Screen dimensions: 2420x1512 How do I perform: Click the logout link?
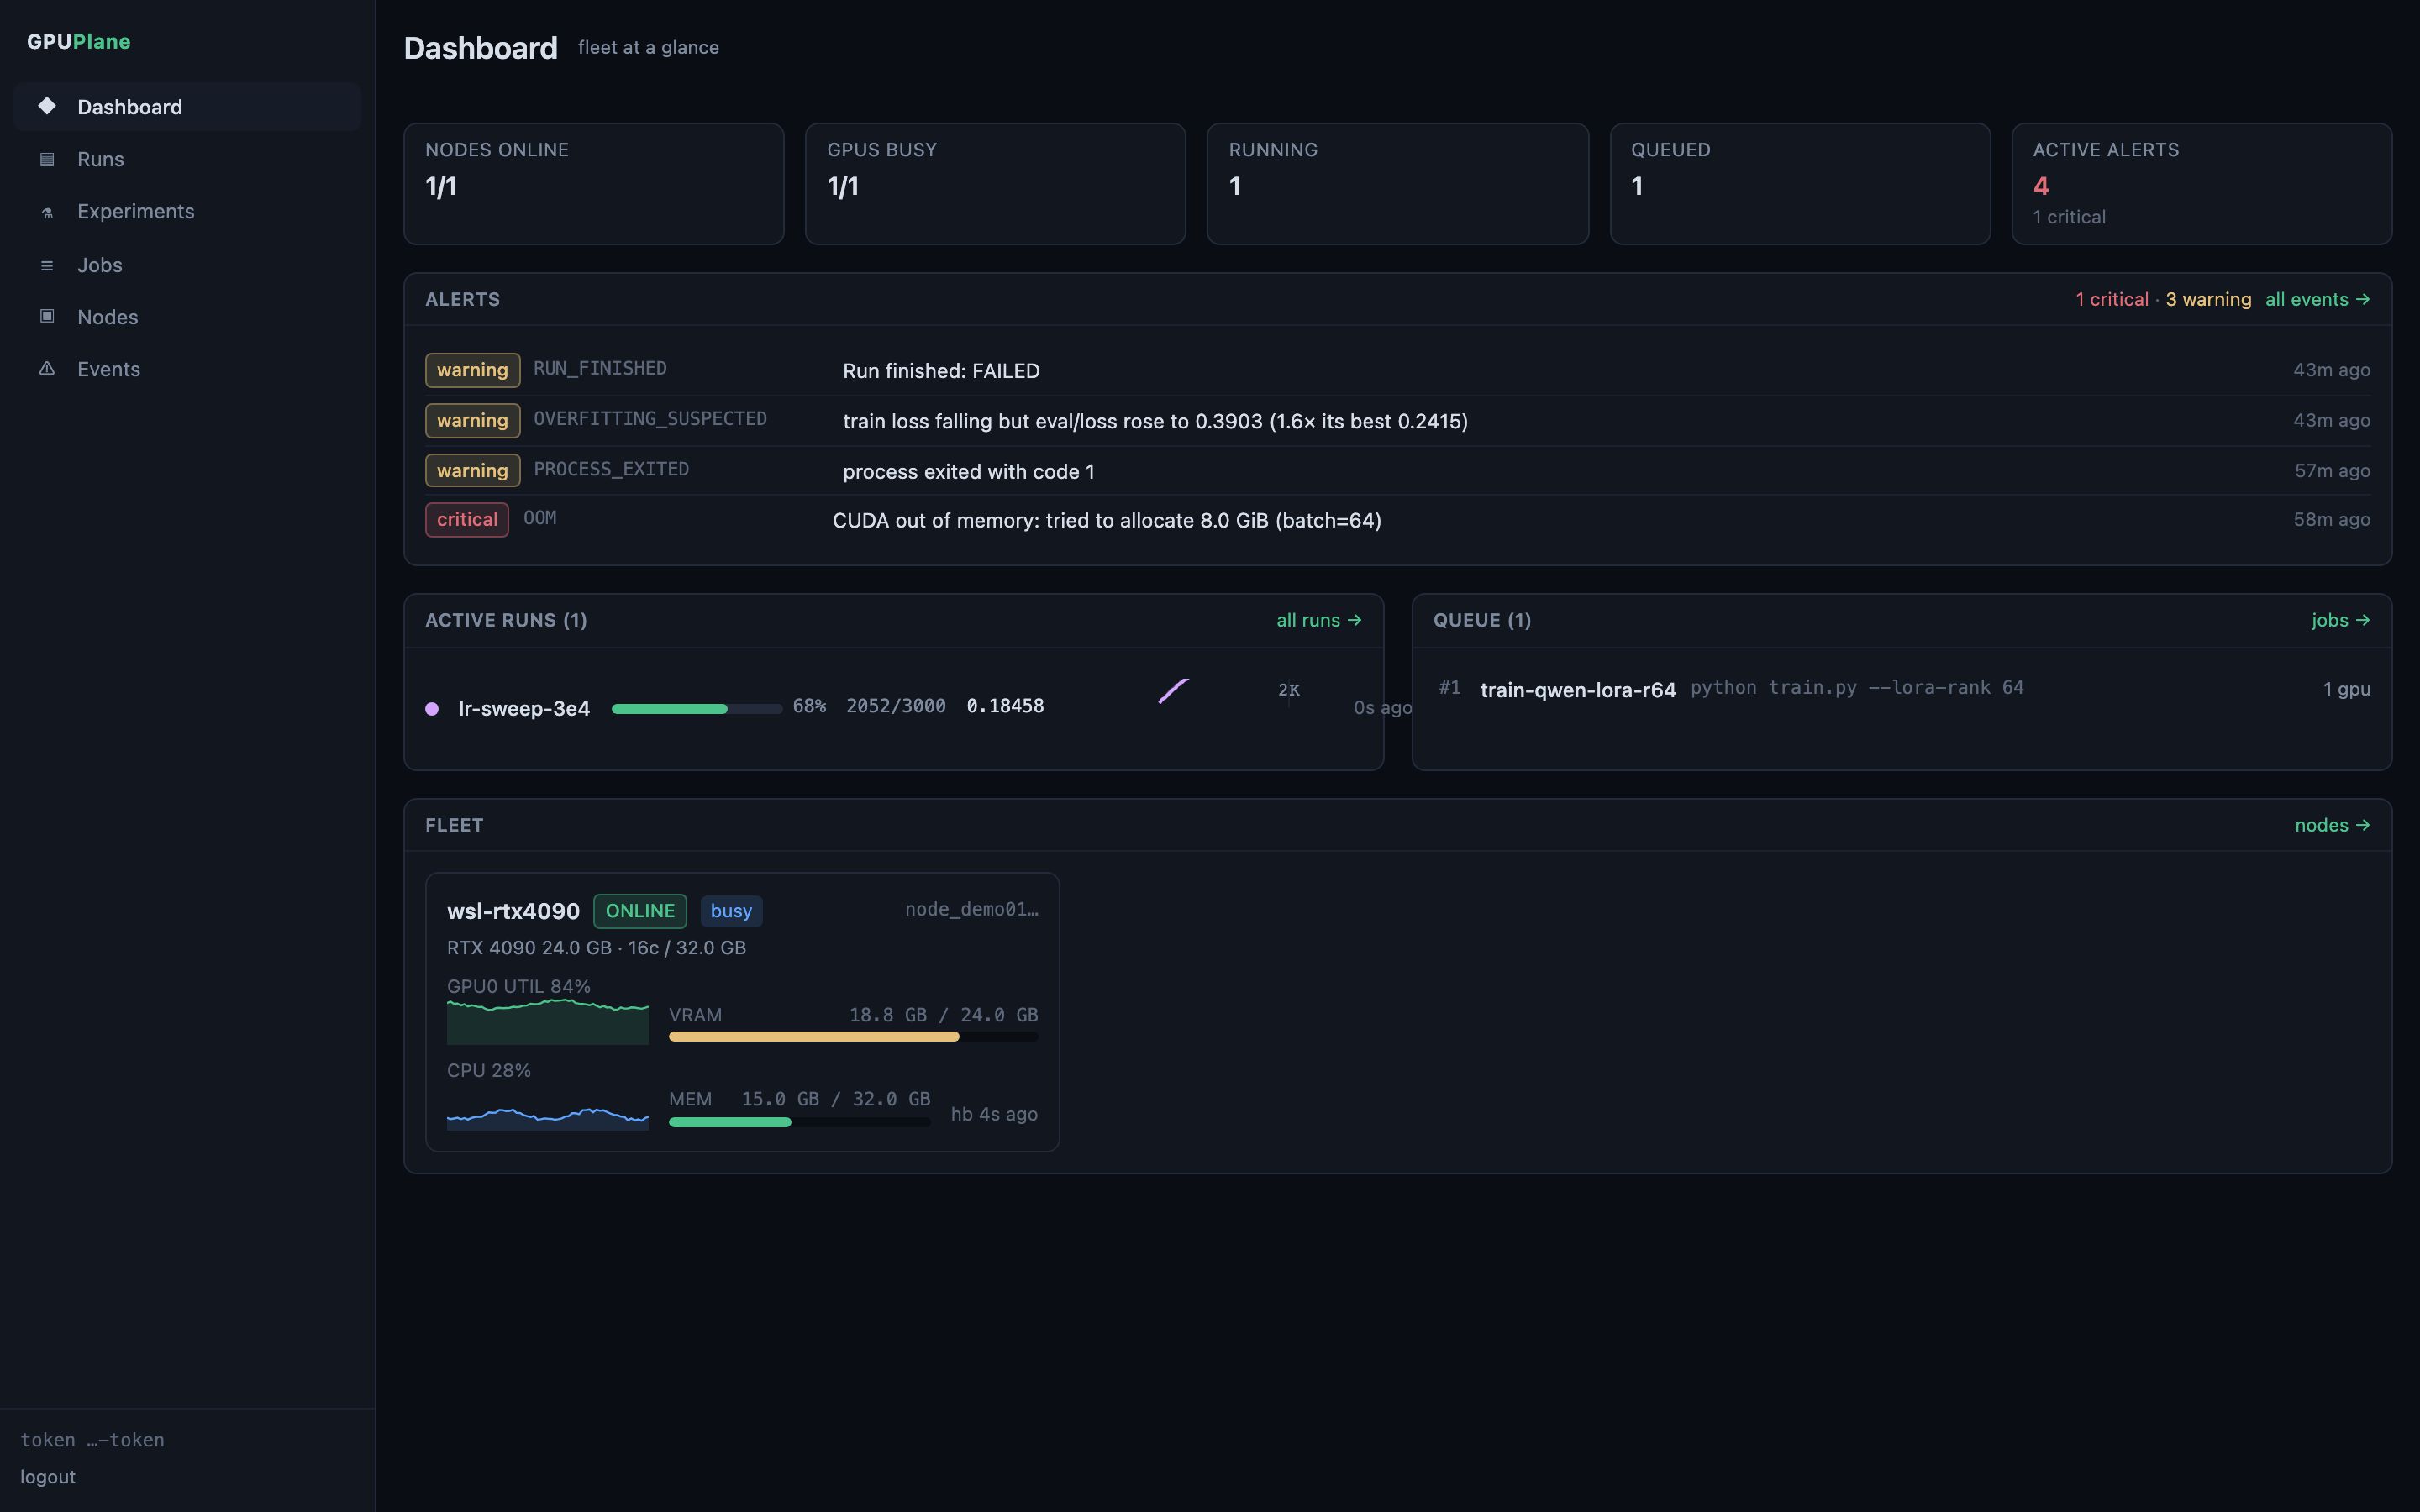(x=48, y=1477)
